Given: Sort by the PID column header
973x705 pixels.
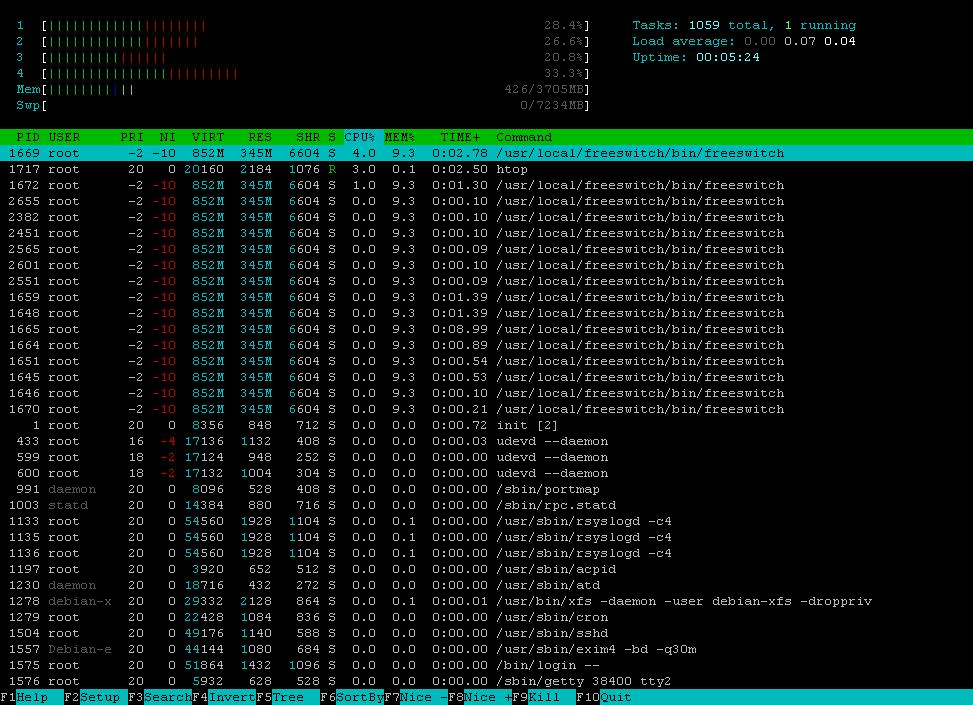Looking at the screenshot, I should 28,137.
